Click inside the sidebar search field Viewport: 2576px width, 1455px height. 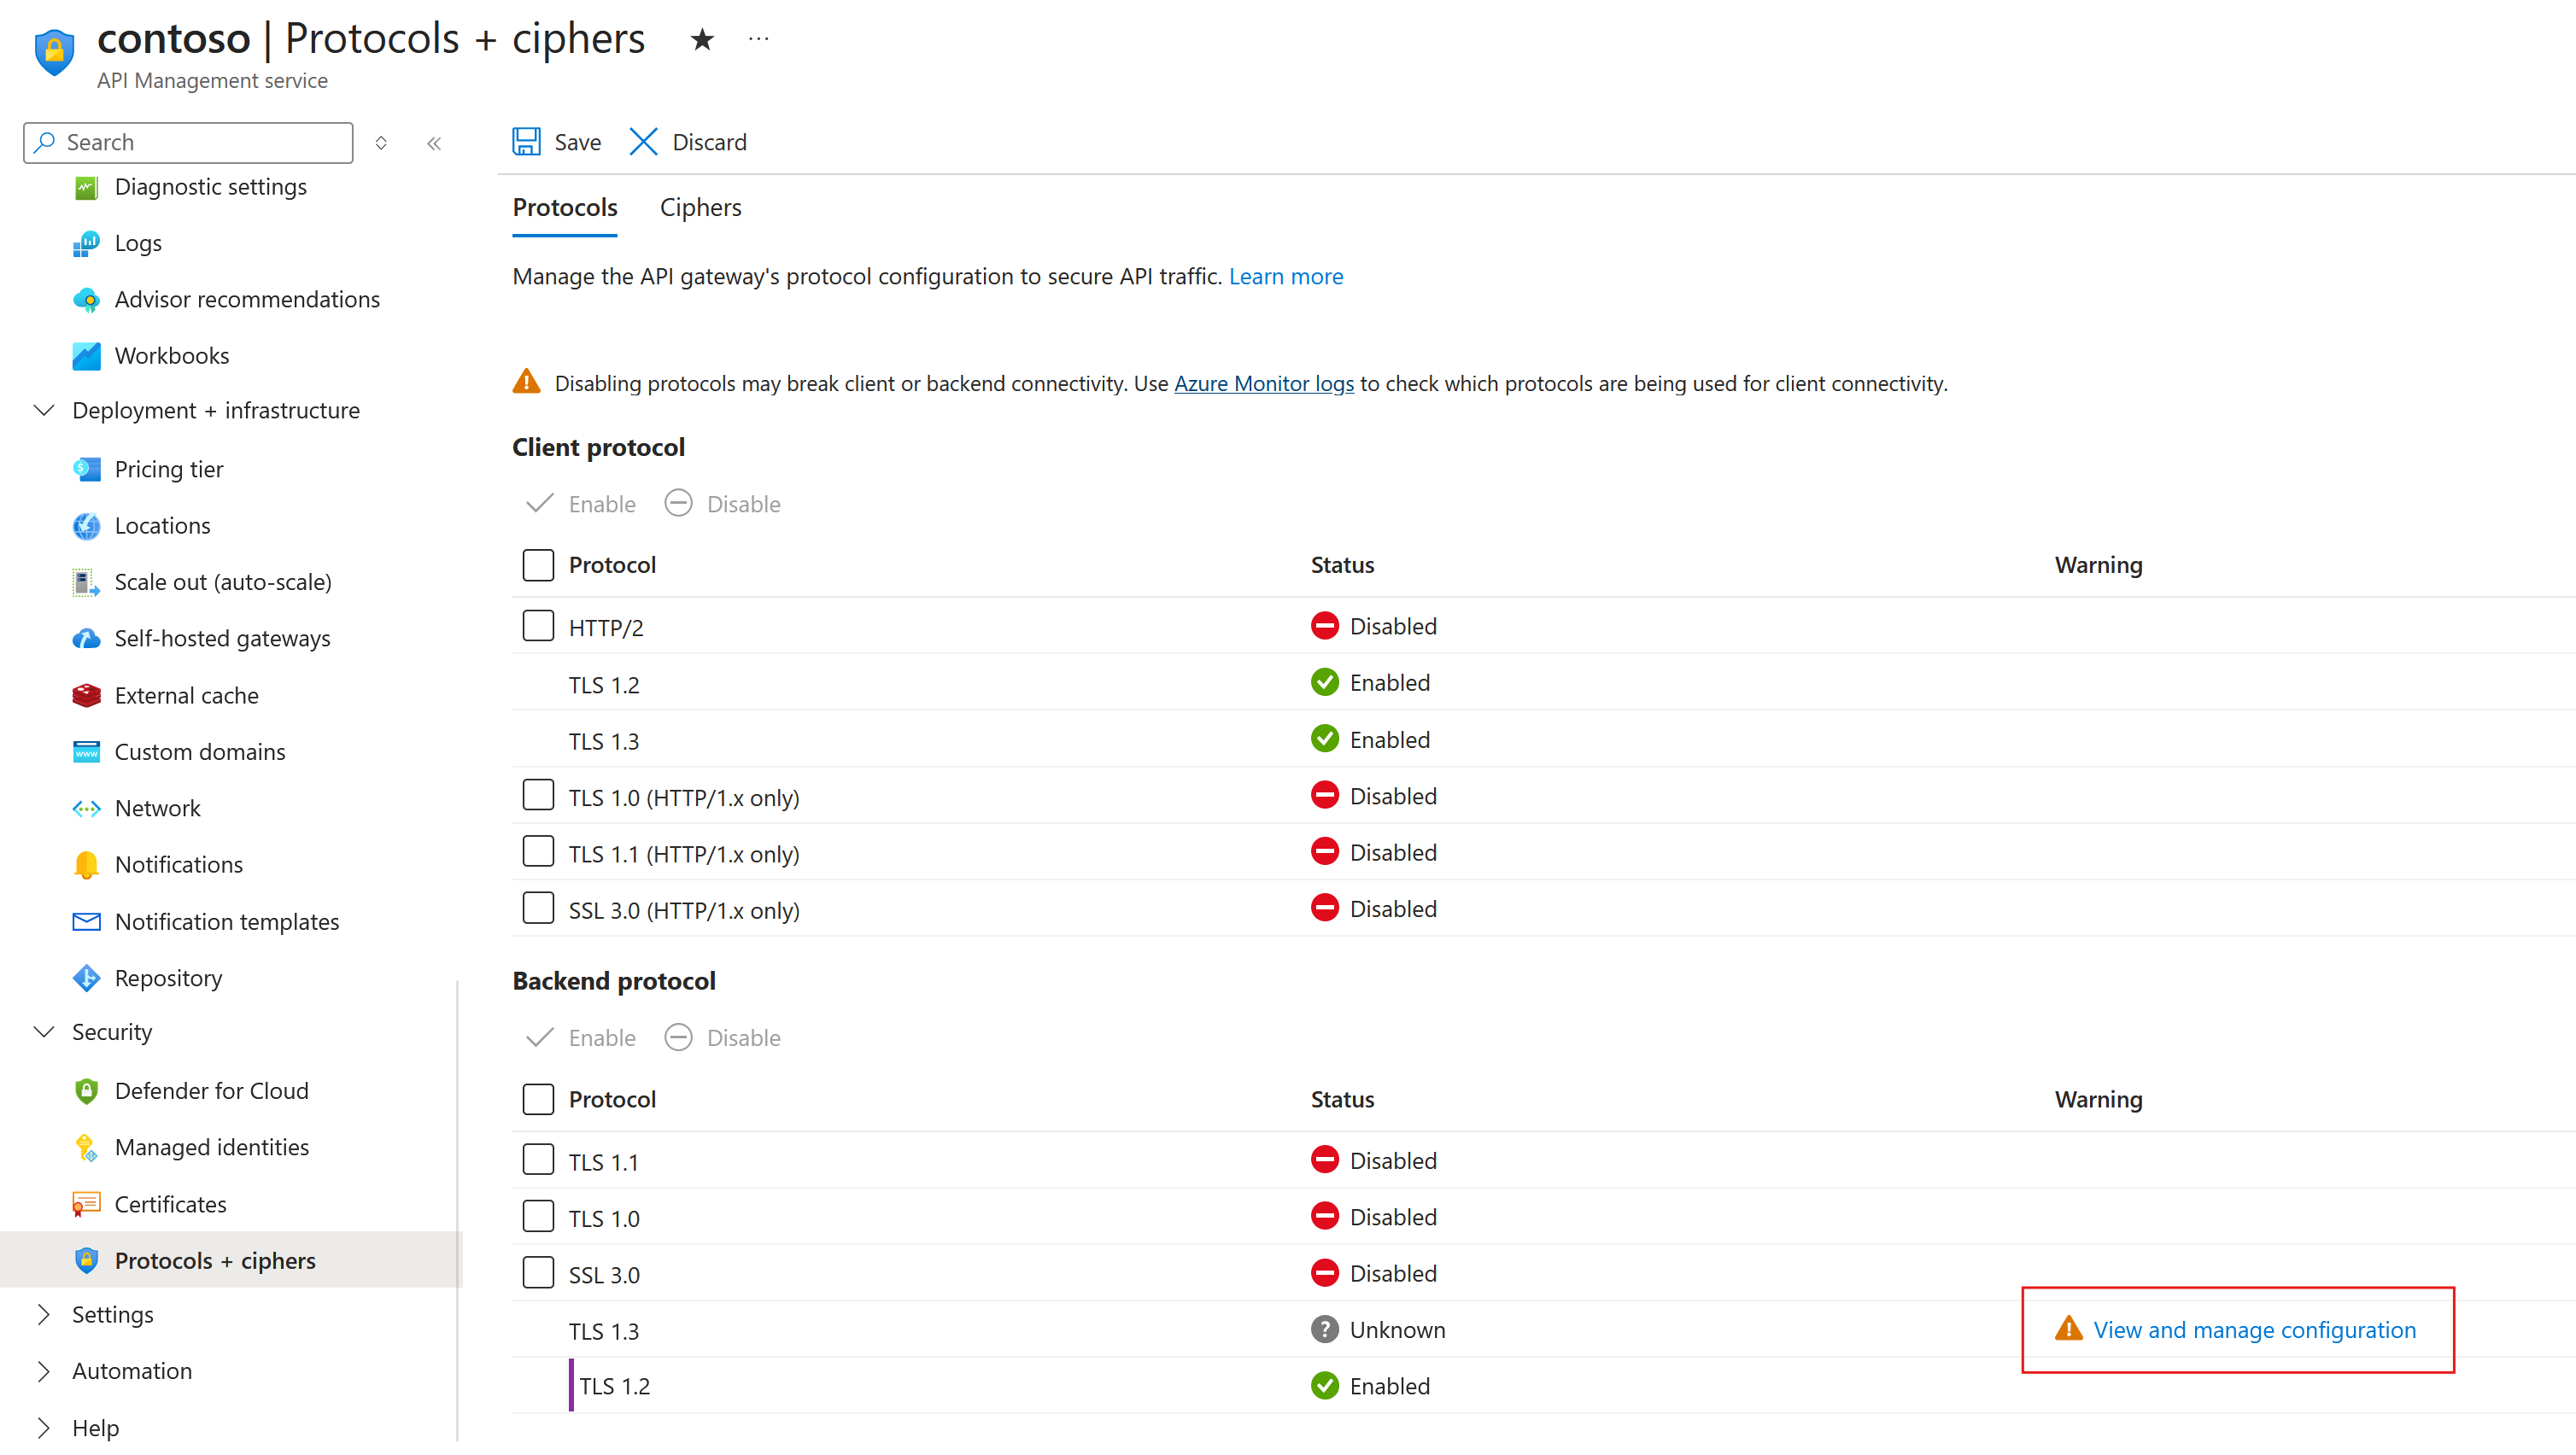click(x=187, y=142)
